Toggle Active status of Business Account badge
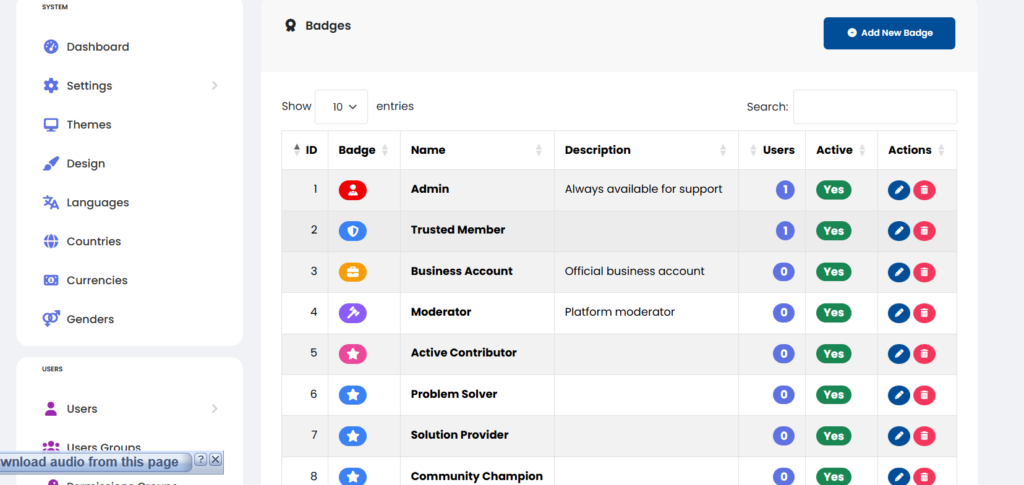This screenshot has width=1024, height=485. click(833, 272)
